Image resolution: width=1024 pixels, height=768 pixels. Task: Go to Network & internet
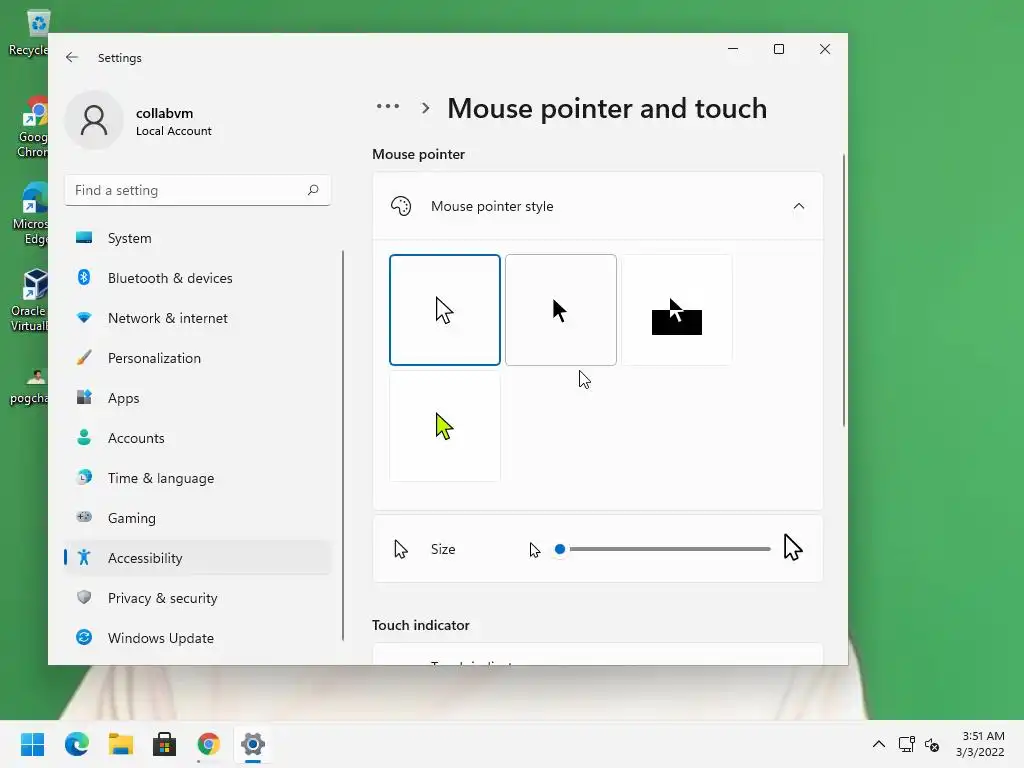pos(197,318)
